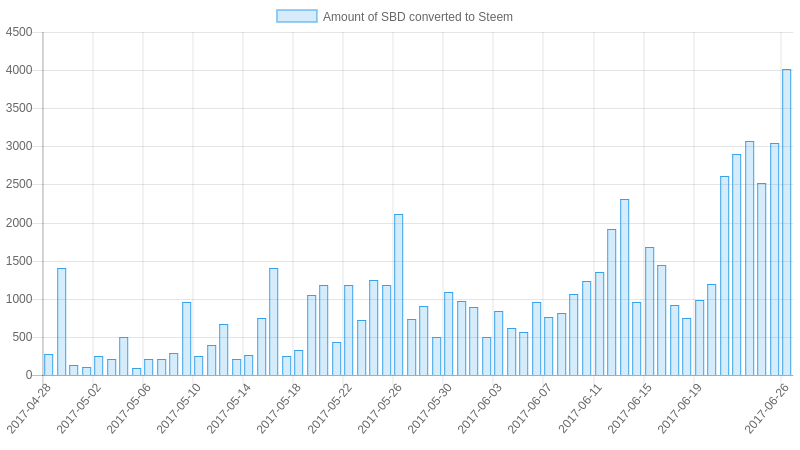800x450 pixels.
Task: Click the x-axis label 2017-05-02
Action: pos(79,409)
